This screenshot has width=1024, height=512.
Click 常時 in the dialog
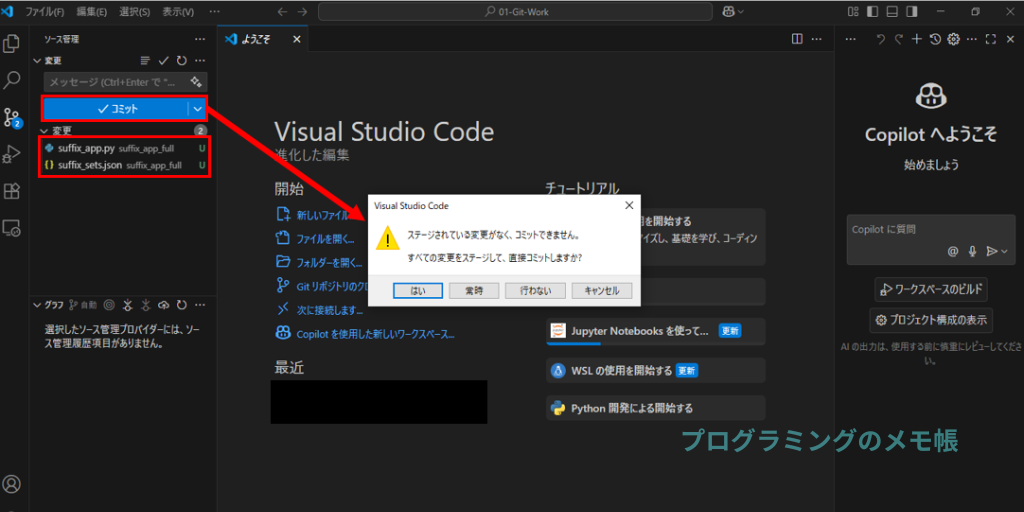tap(474, 291)
